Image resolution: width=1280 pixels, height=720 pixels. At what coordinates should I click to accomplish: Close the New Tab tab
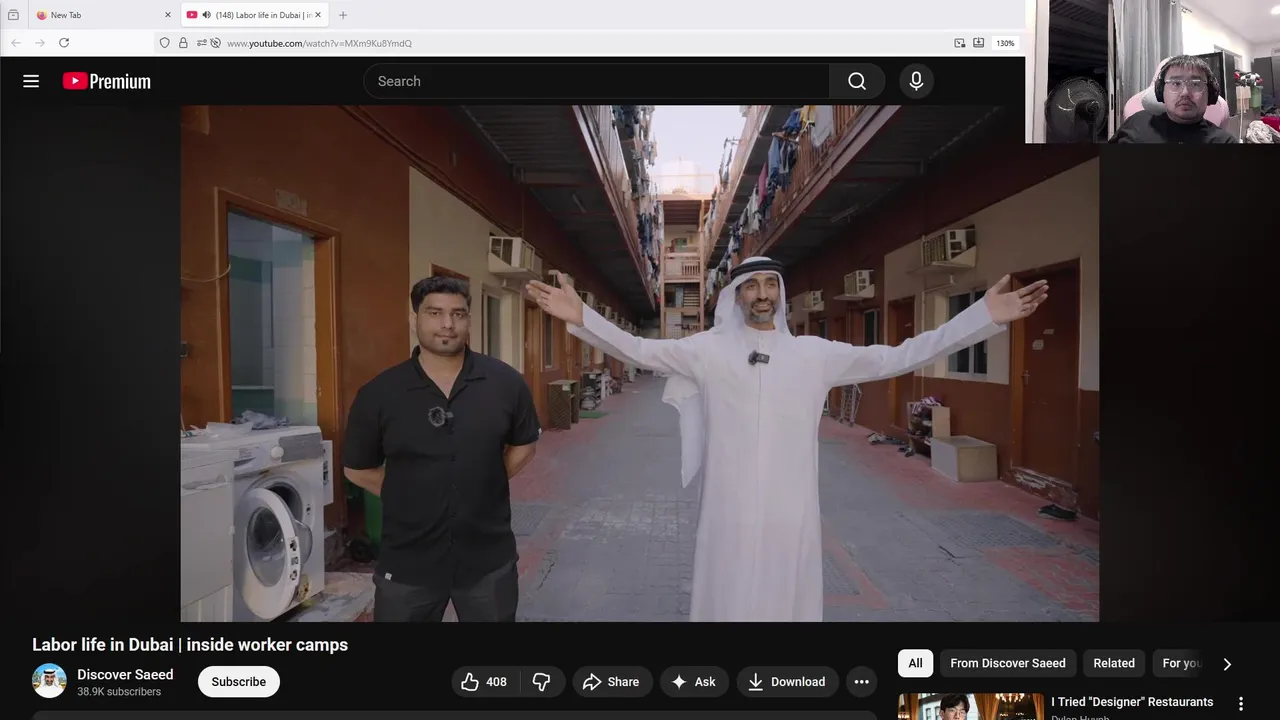[168, 15]
